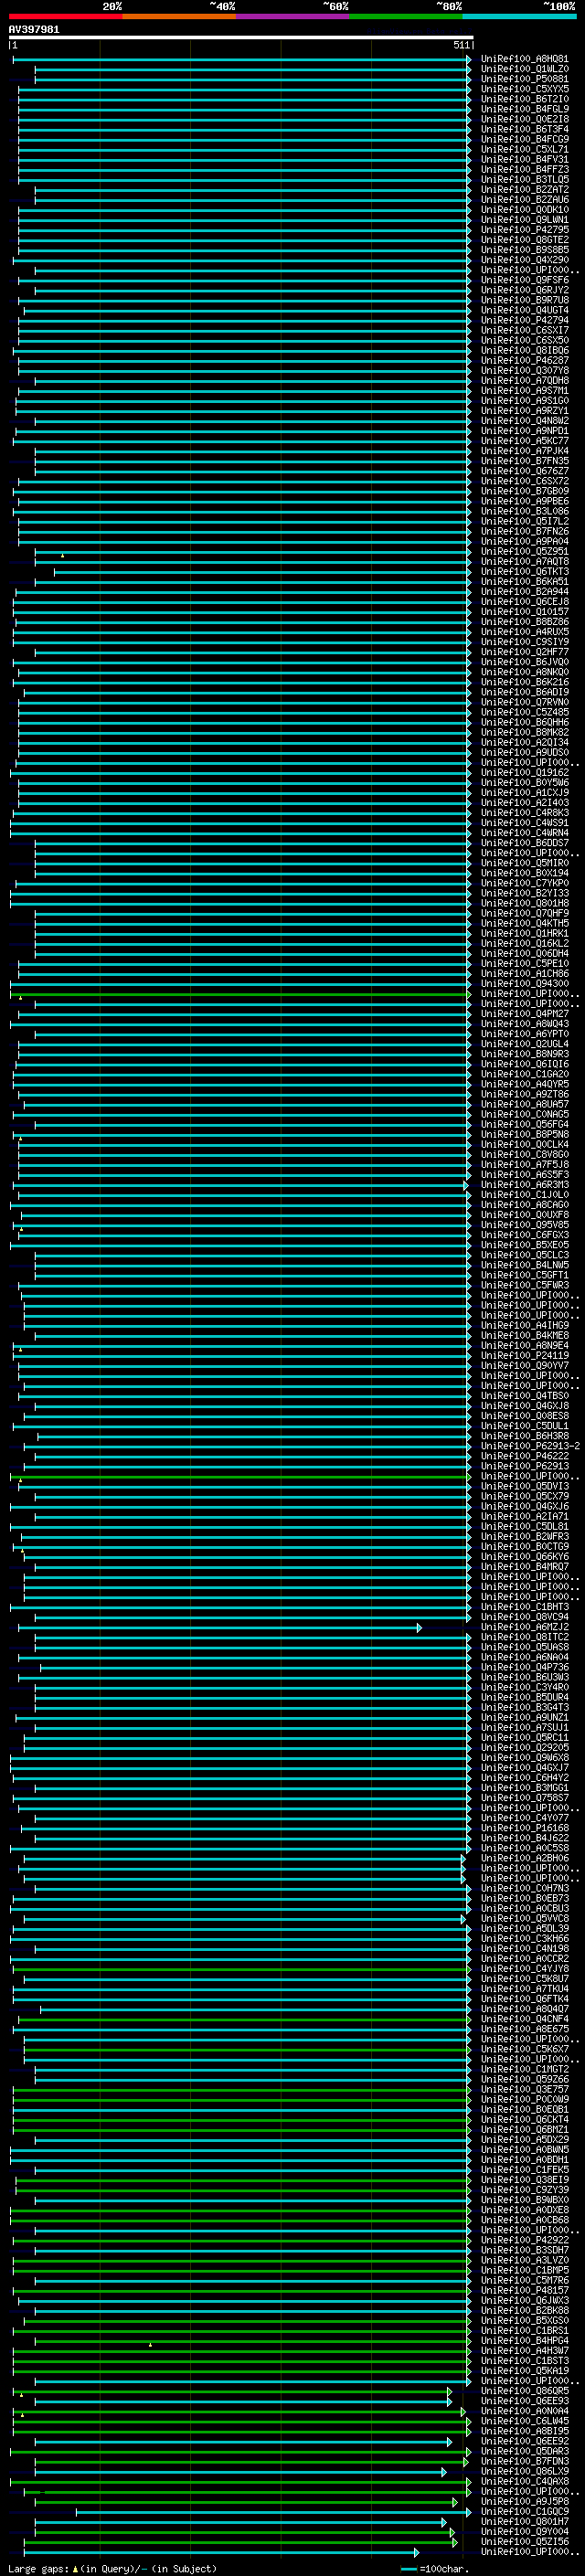
Task: Click query end position 511
Action: coord(462,45)
